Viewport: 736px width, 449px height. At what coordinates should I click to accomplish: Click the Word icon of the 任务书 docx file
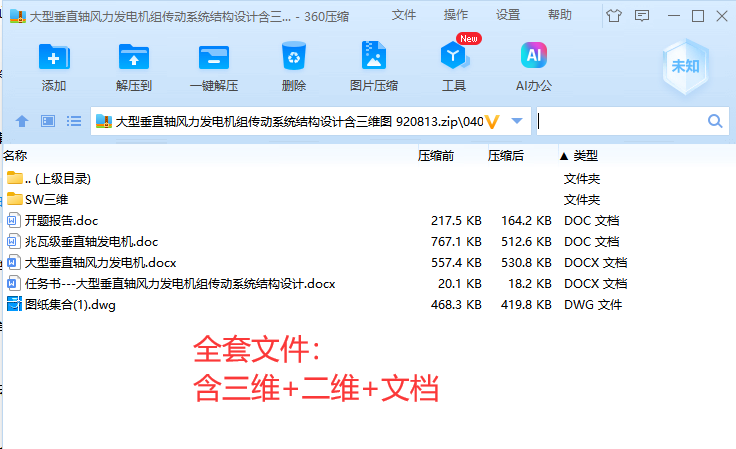(14, 283)
